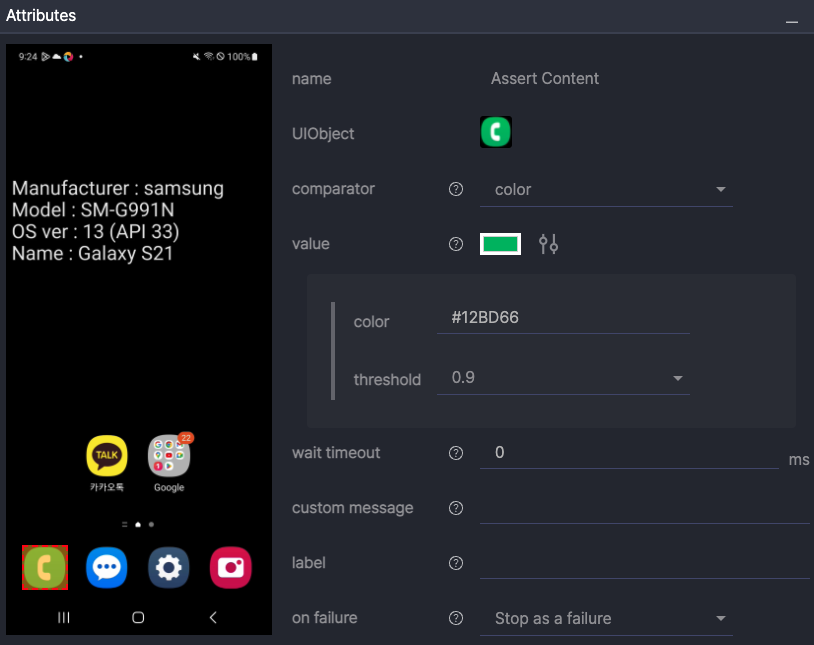Select the UIObject phone icon thumbnail
The height and width of the screenshot is (645, 814).
(496, 133)
